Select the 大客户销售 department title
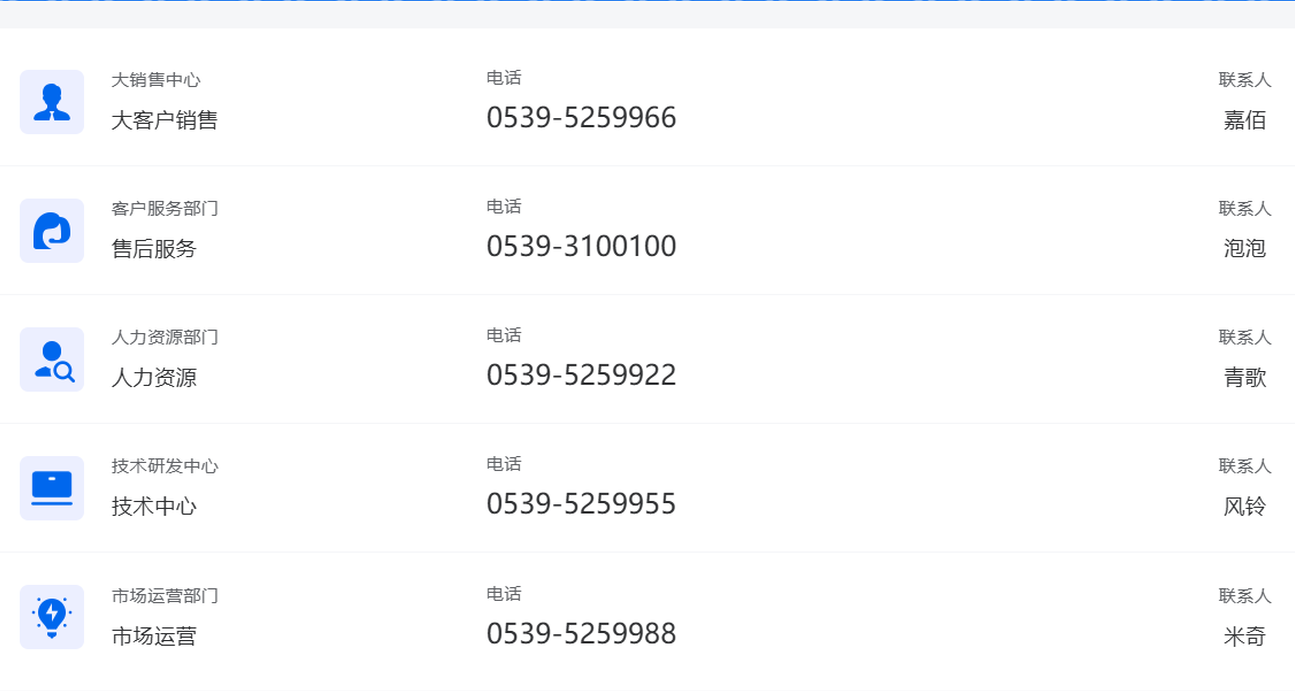 pos(164,120)
